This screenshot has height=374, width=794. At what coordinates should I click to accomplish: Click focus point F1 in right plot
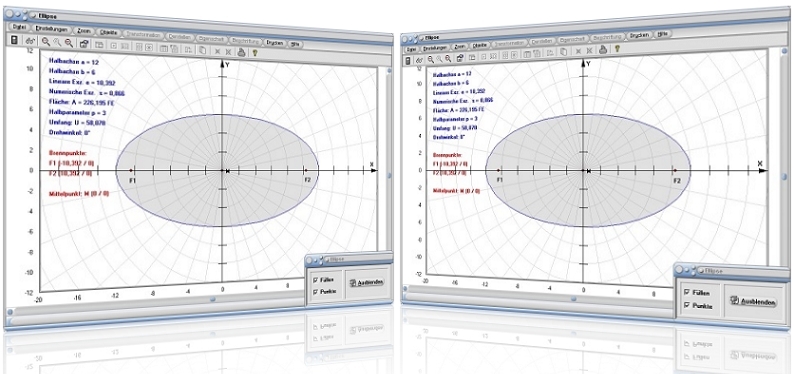tap(498, 171)
